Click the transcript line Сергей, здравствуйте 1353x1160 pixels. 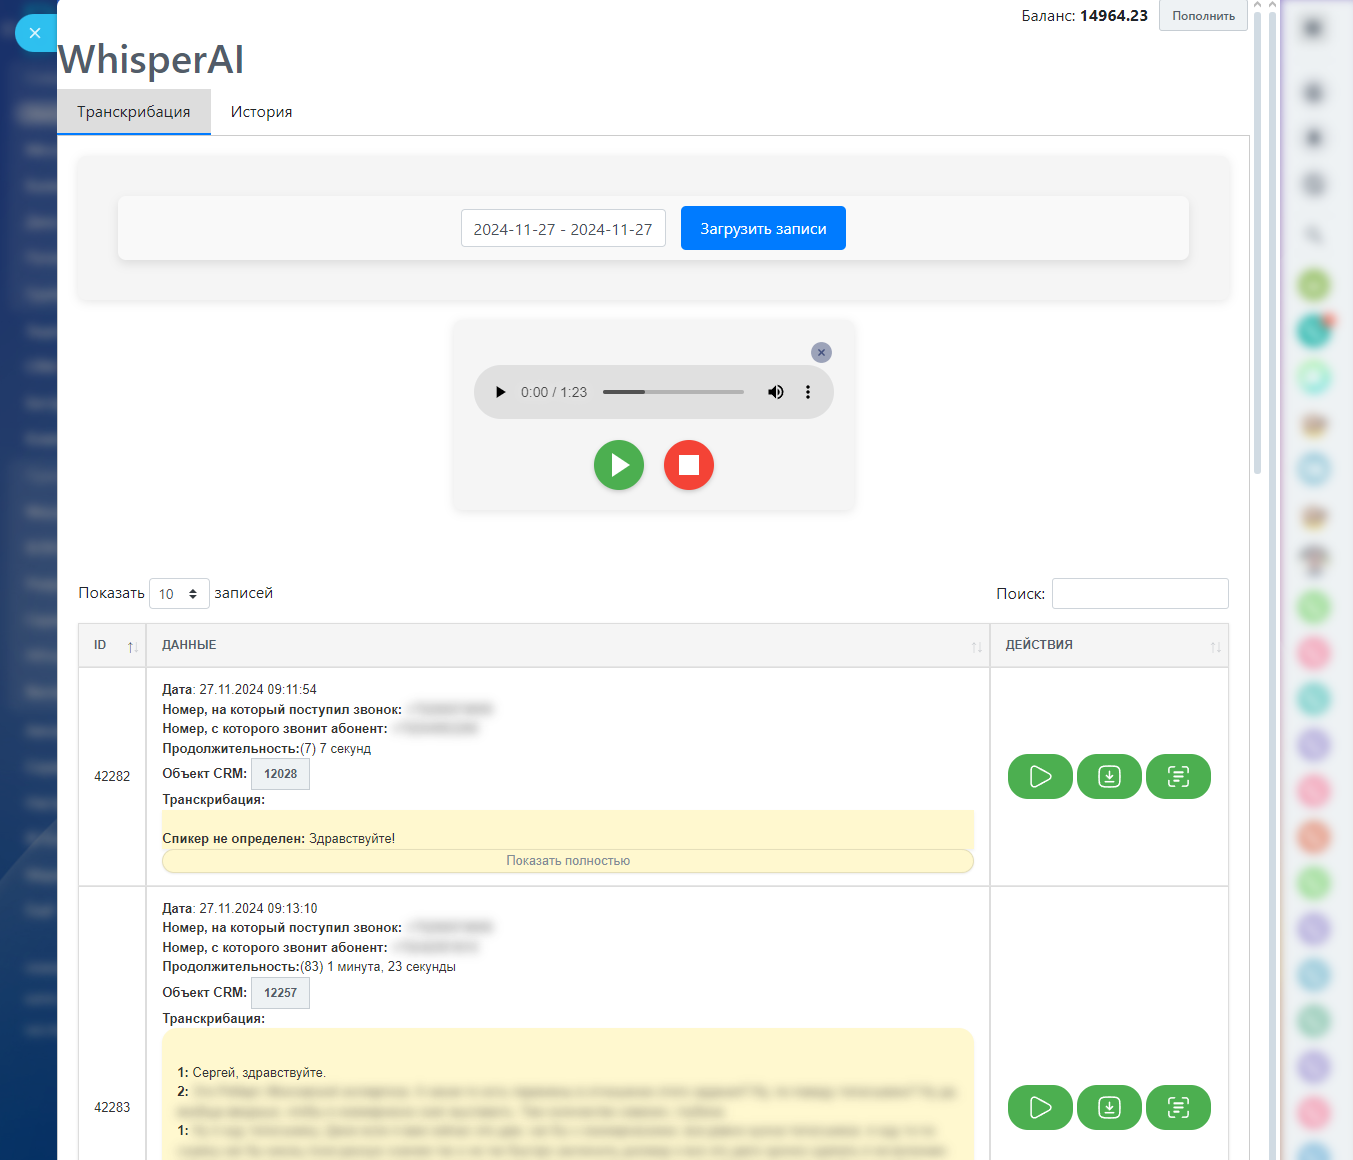259,1073
